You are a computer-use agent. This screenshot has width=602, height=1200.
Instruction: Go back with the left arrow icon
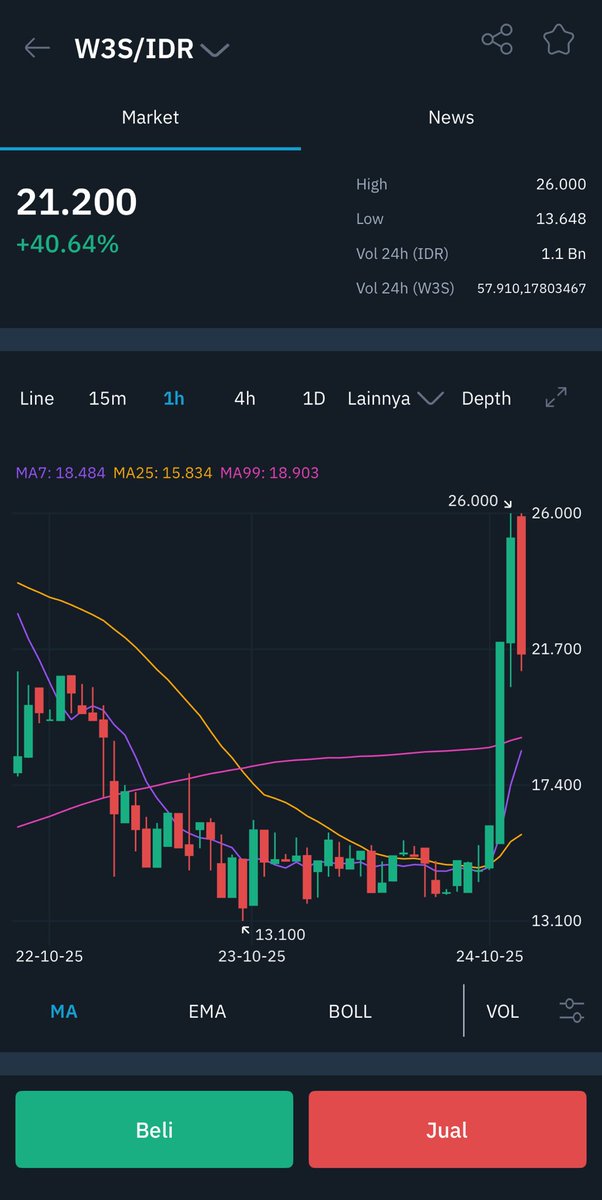coord(37,48)
